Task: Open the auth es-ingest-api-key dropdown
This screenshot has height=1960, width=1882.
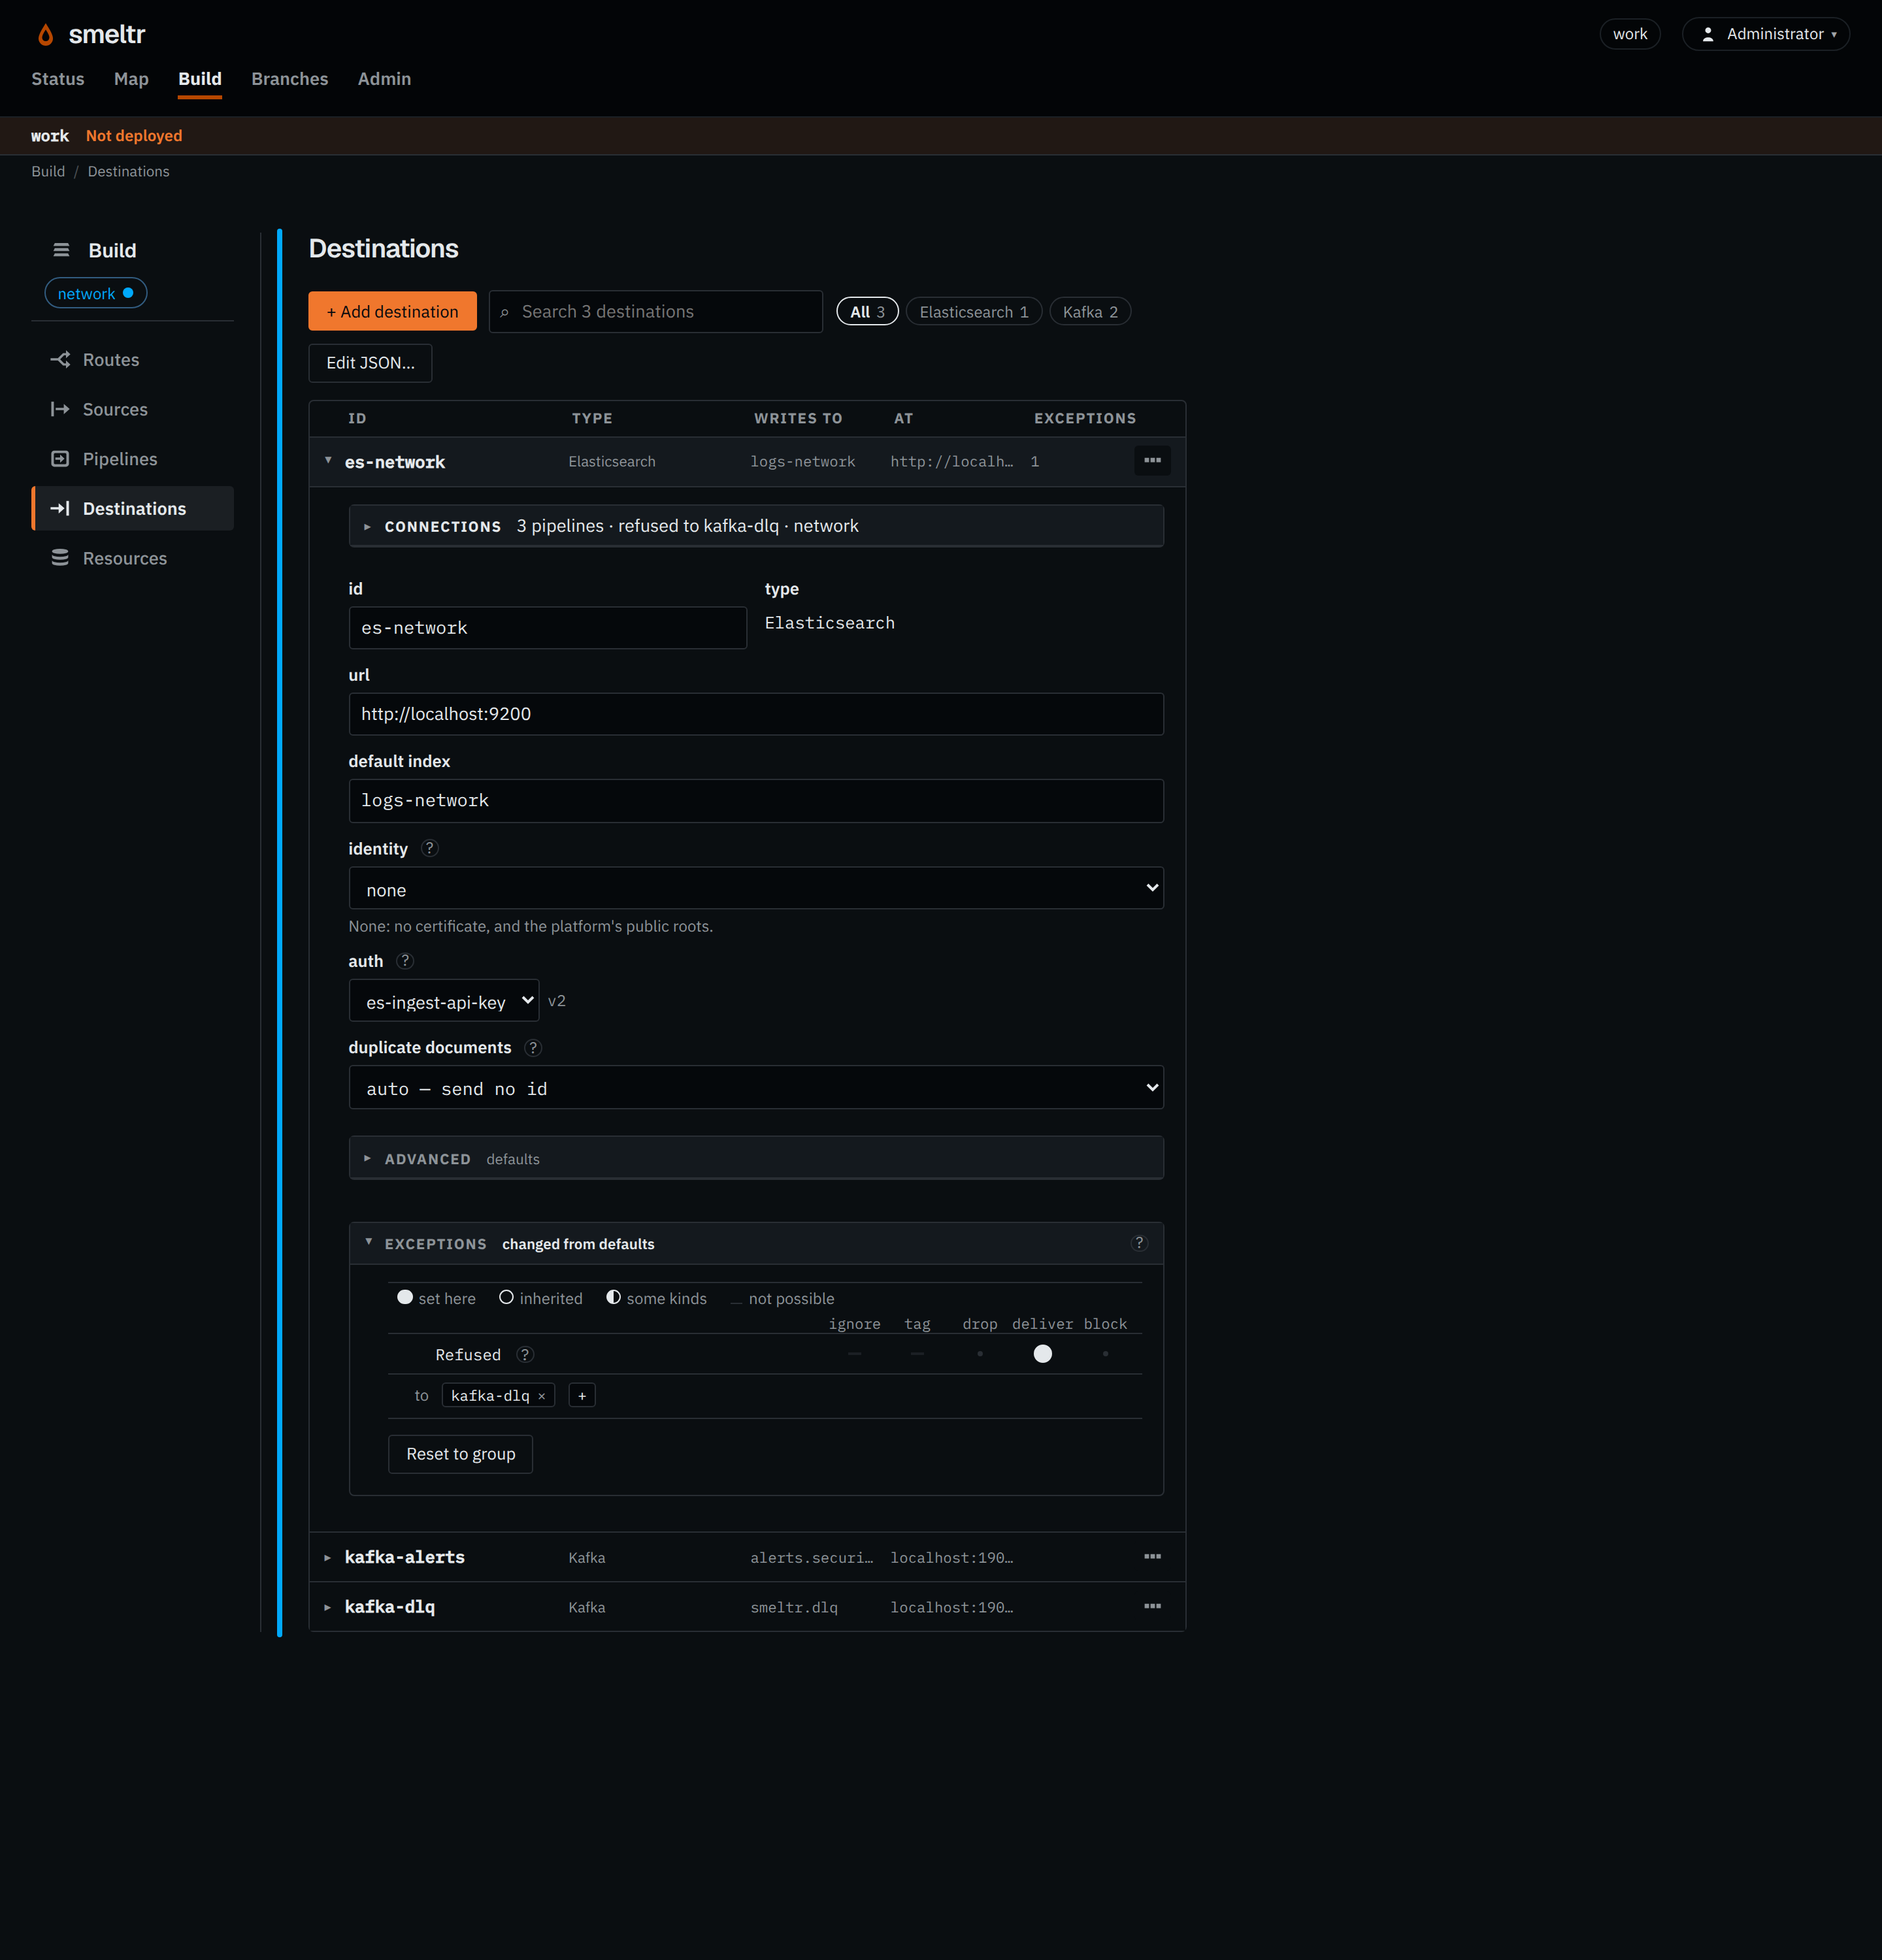Action: pyautogui.click(x=444, y=1001)
